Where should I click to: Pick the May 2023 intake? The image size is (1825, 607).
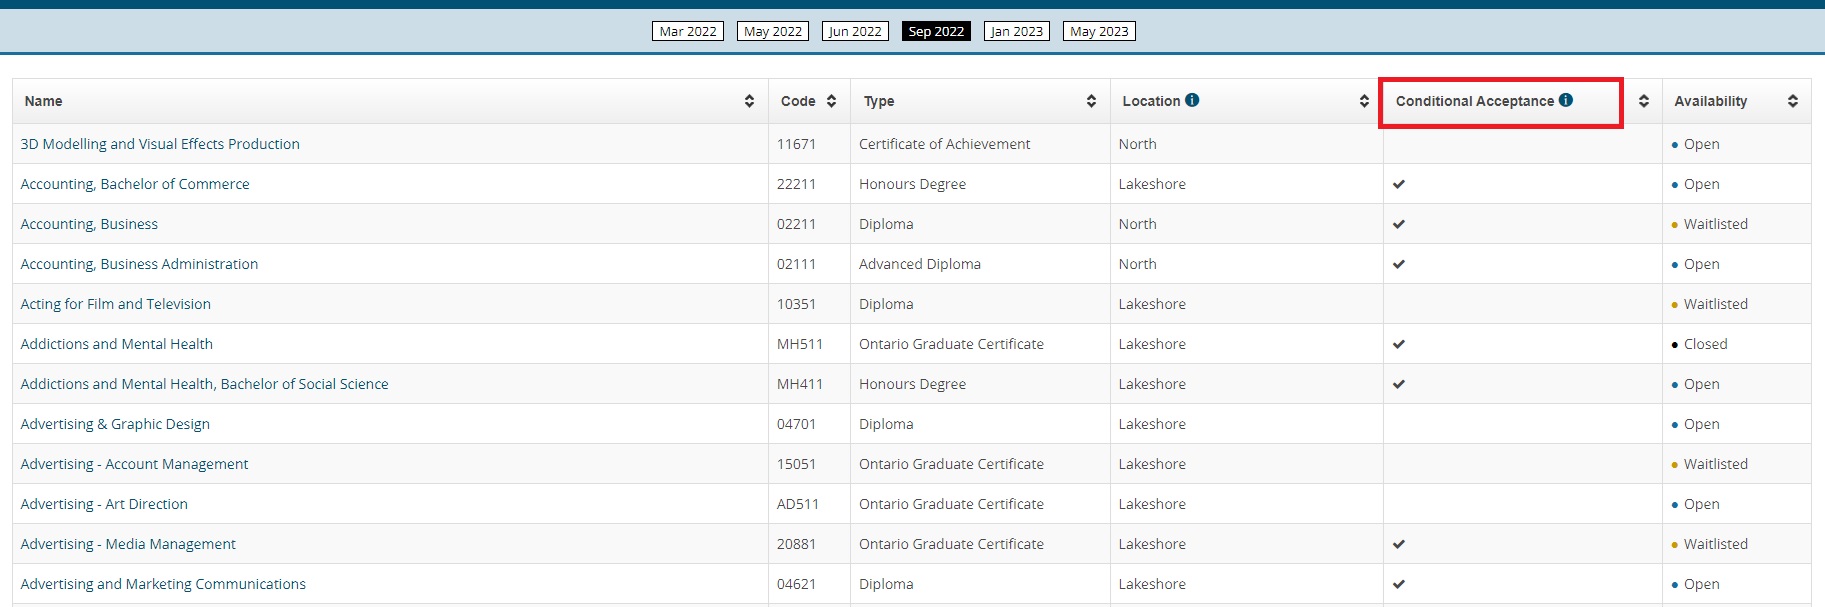[1099, 31]
